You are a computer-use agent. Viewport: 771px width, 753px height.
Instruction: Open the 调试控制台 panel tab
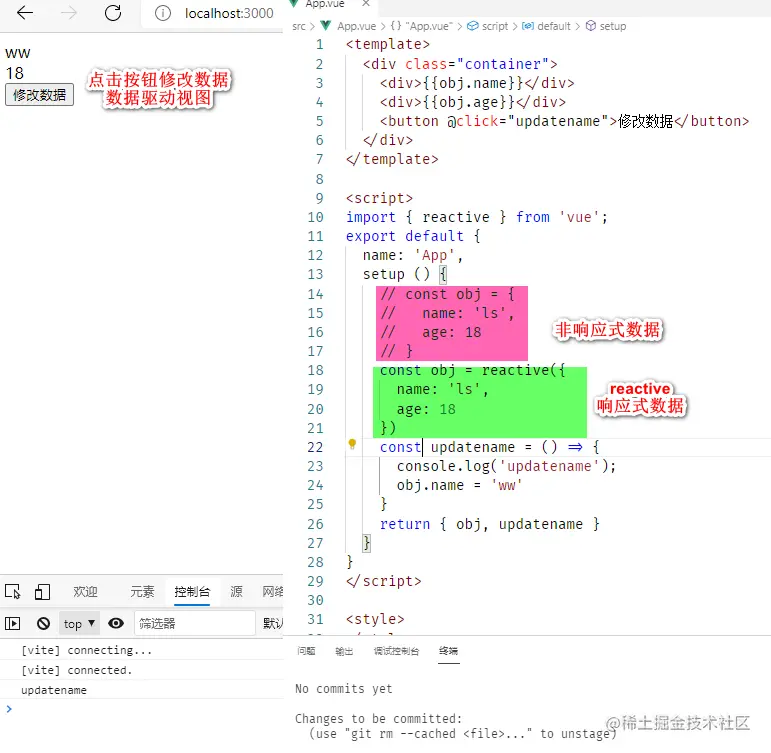396,651
